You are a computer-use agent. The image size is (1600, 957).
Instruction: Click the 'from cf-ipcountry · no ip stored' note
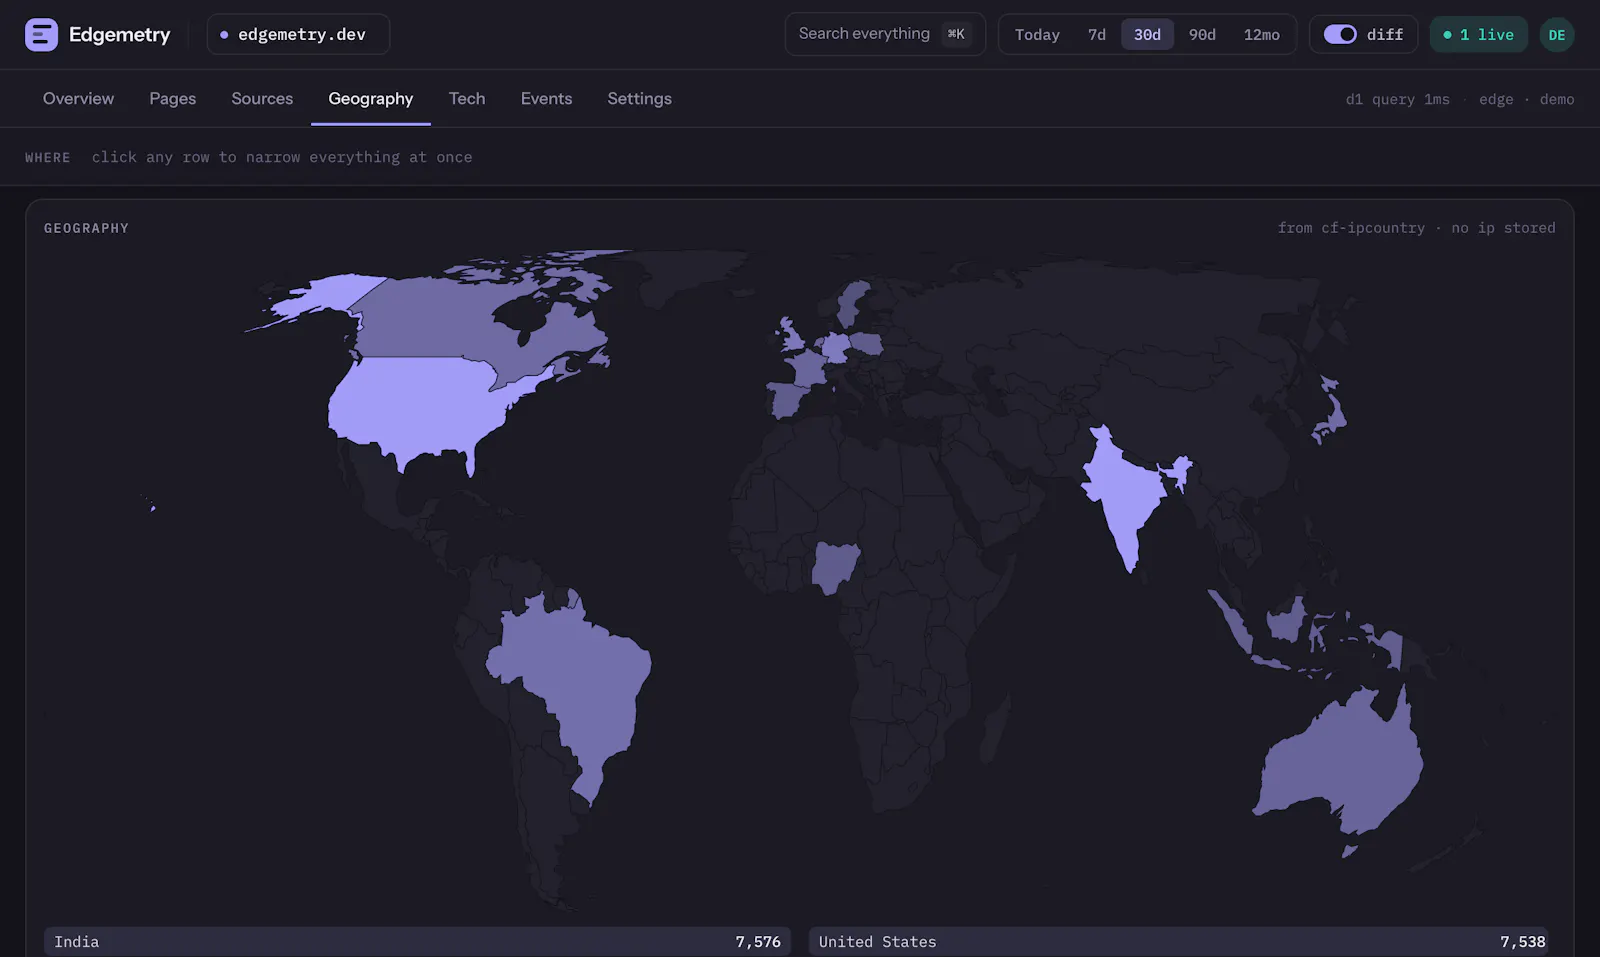1416,228
